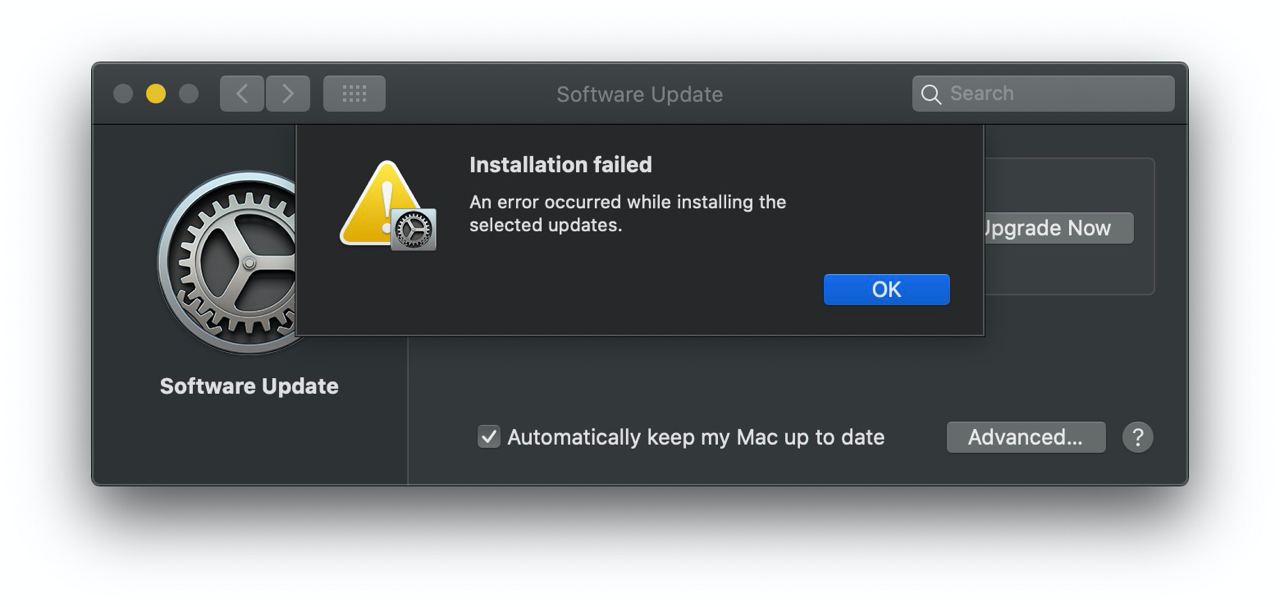Click the Software Update label under gear

[x=249, y=386]
